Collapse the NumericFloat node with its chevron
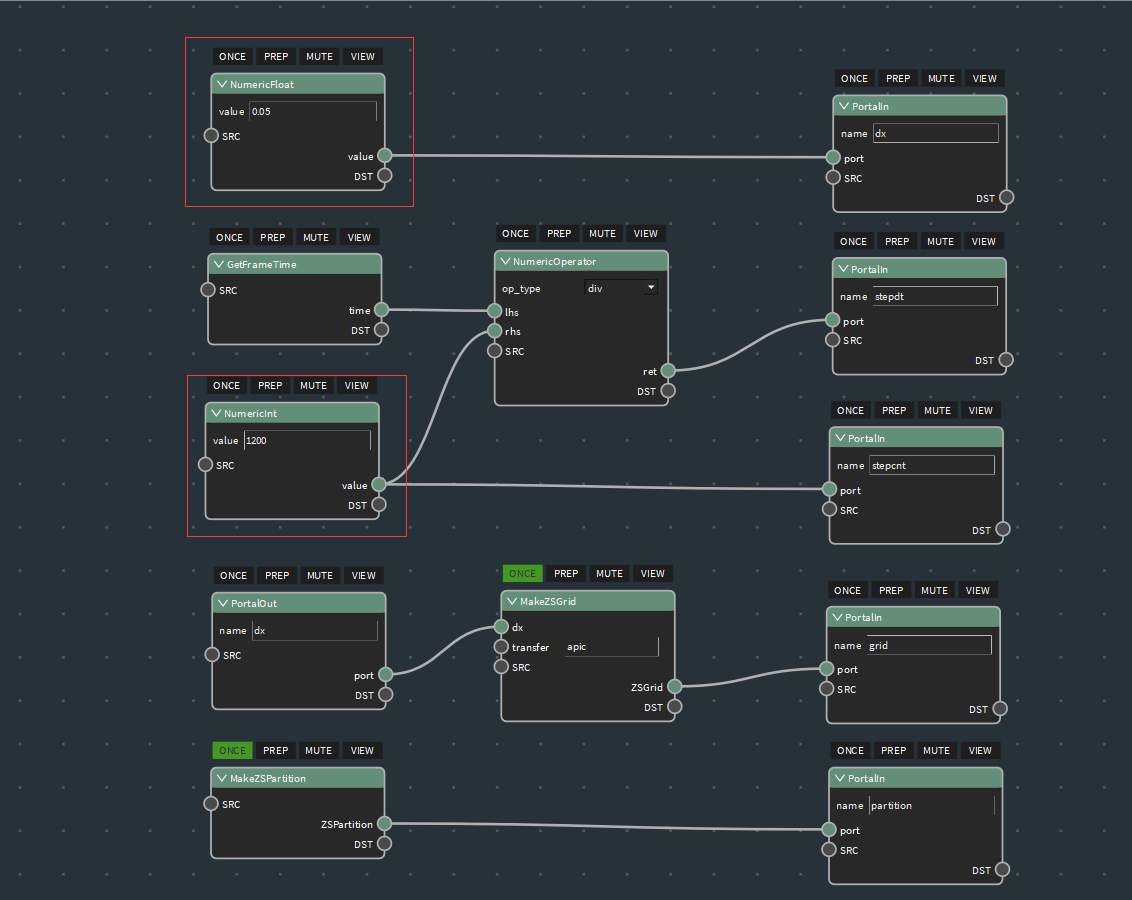 [x=222, y=84]
